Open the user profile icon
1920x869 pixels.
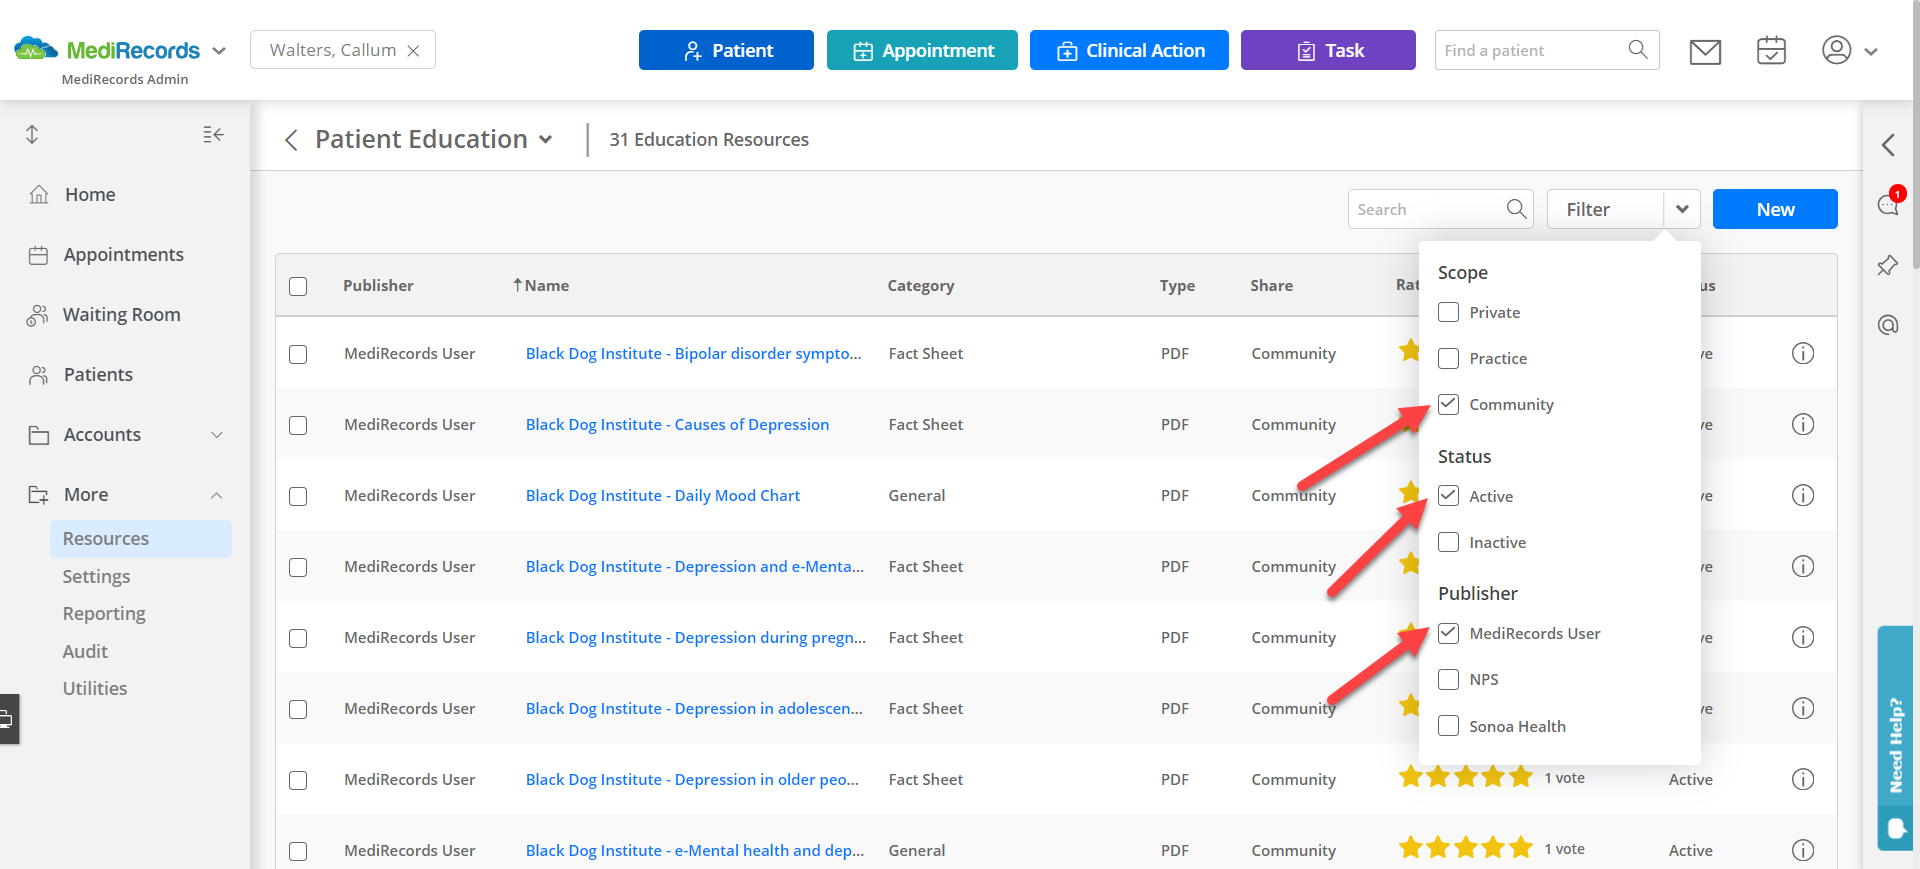click(x=1836, y=50)
